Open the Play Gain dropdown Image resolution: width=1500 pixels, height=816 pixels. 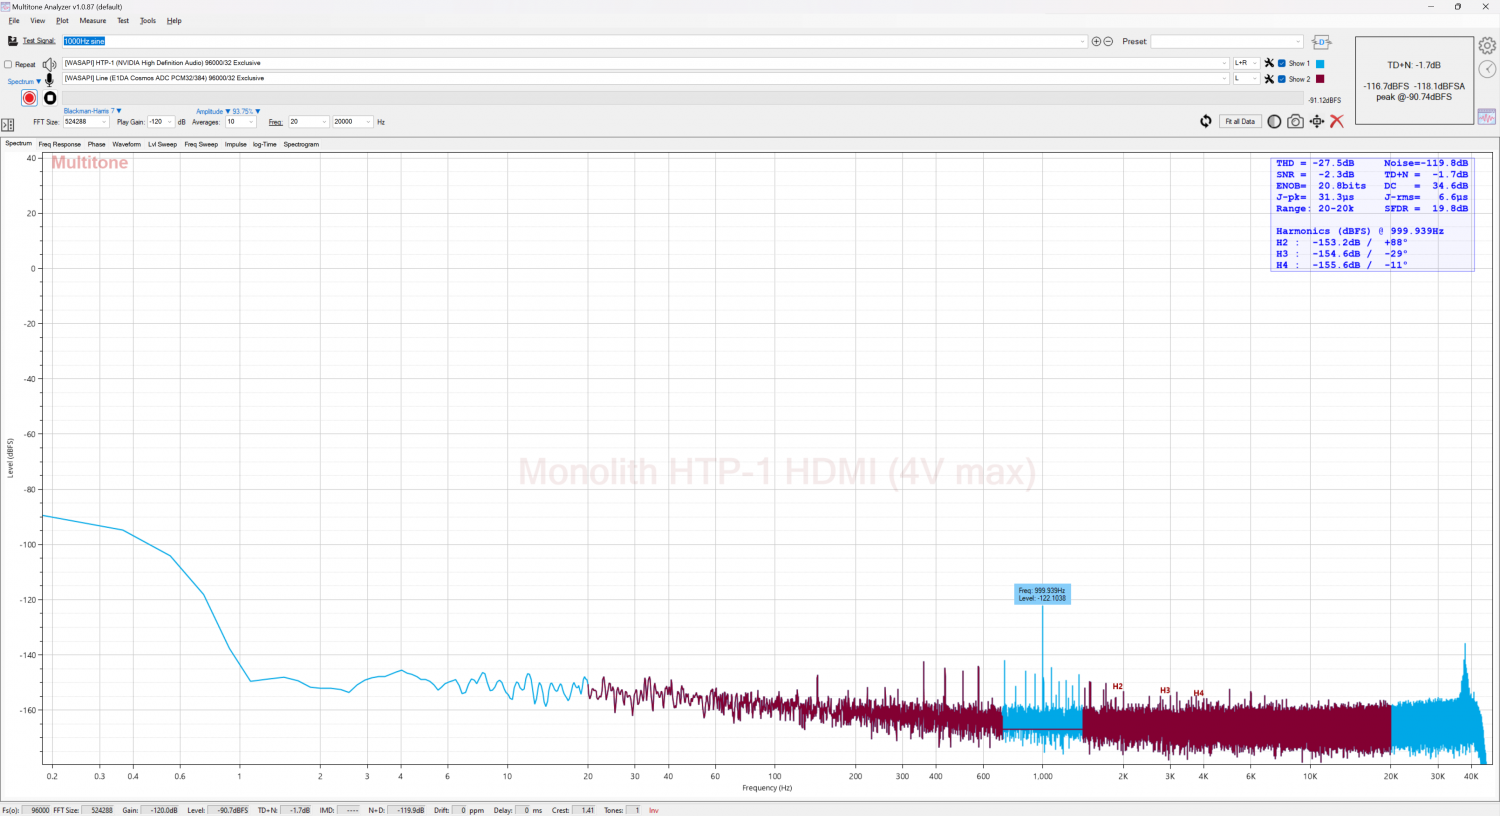point(171,122)
